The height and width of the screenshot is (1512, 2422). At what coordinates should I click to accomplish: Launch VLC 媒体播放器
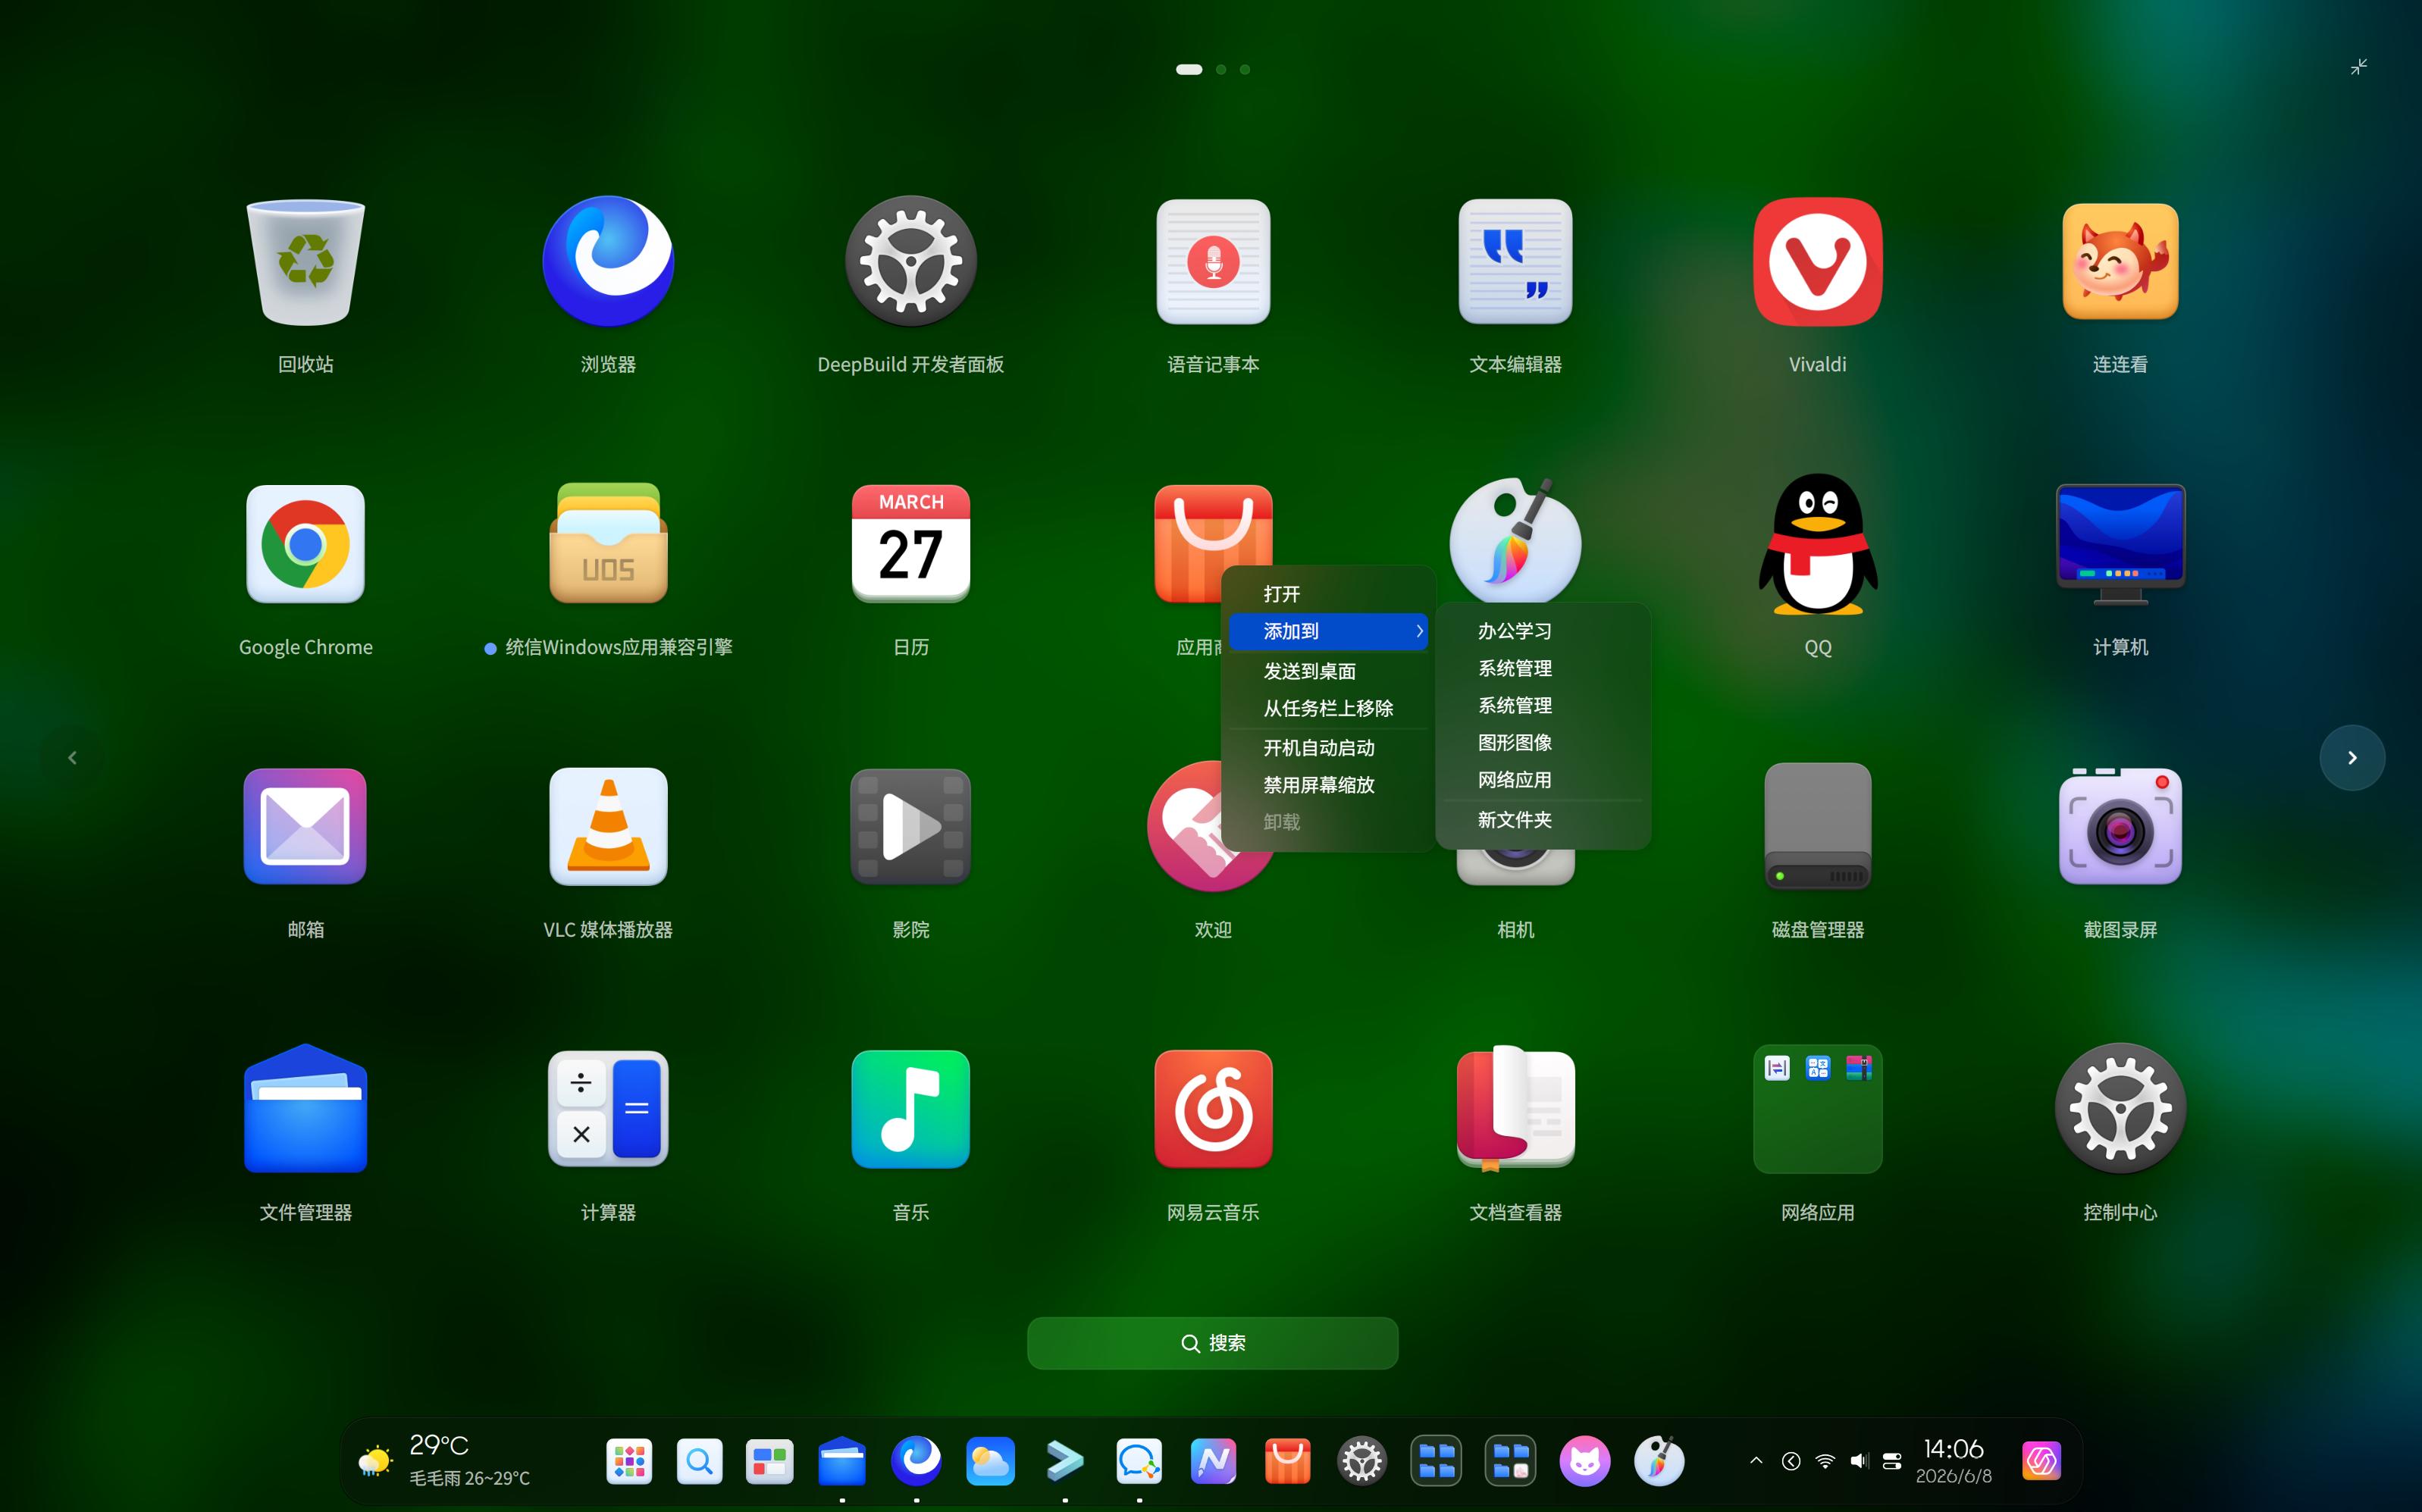coord(608,826)
